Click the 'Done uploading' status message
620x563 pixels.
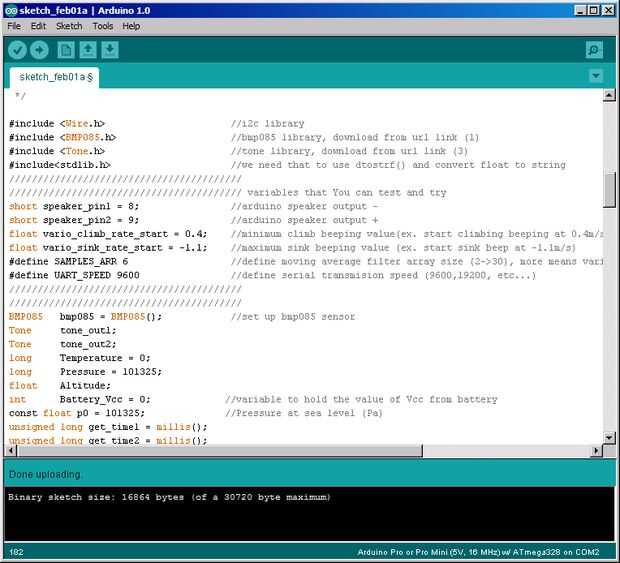click(x=44, y=474)
